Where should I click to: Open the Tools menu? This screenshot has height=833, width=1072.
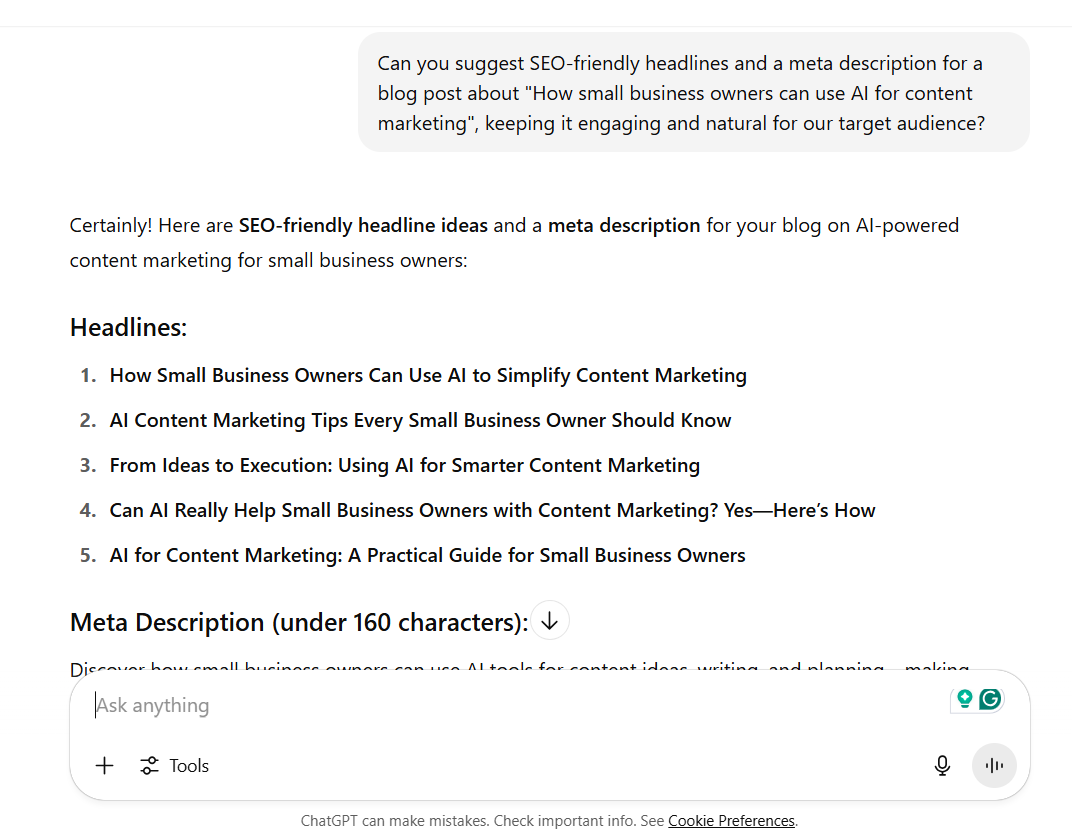(x=174, y=765)
